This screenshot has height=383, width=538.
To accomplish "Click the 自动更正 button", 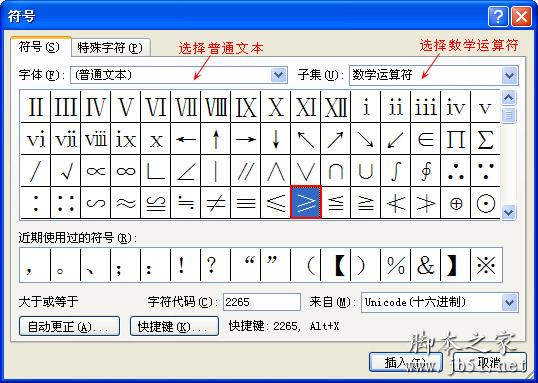I will click(69, 326).
